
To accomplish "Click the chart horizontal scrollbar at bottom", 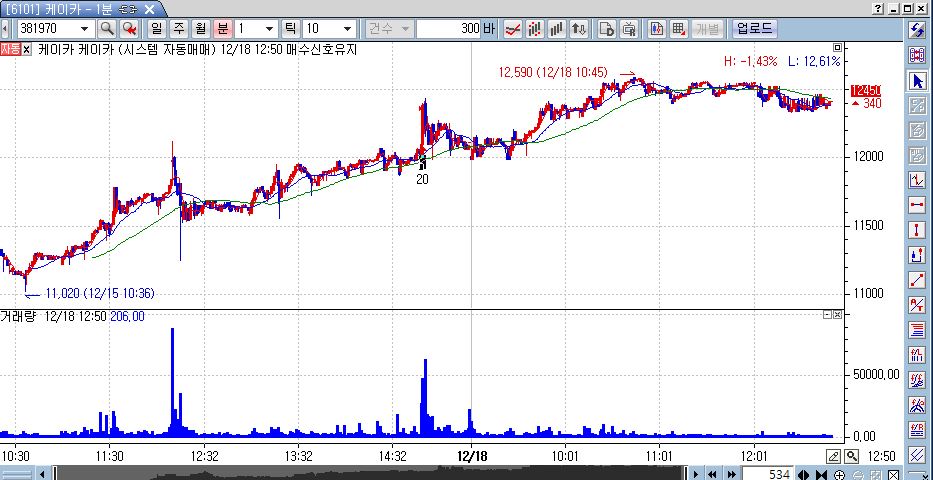I will tap(400, 473).
